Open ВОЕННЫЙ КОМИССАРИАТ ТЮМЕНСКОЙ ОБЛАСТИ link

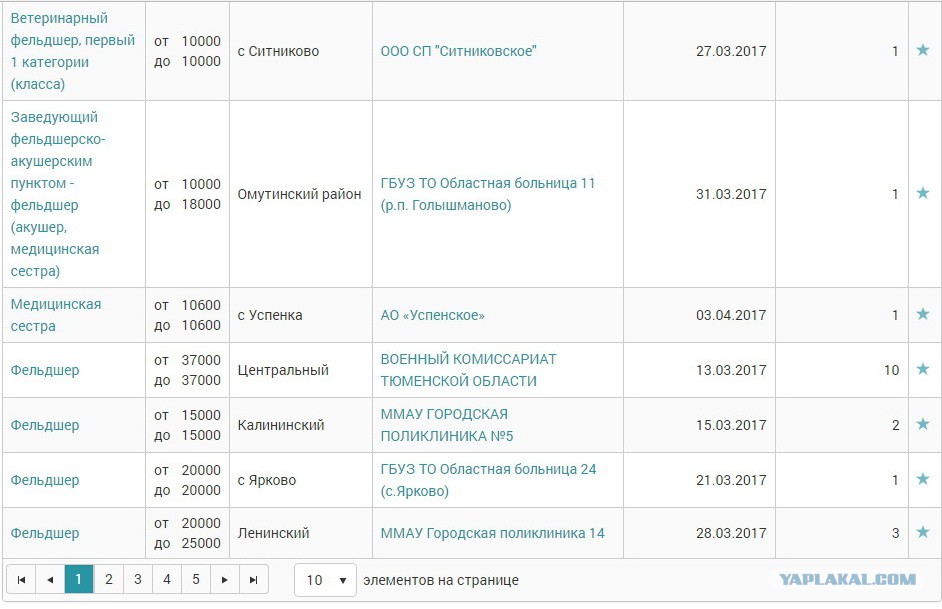coord(469,370)
